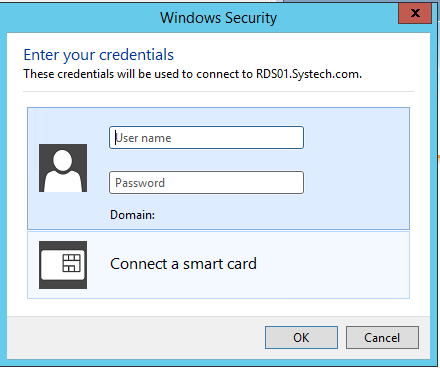The height and width of the screenshot is (368, 440).
Task: Click the Windows Security title bar text
Action: pos(218,18)
